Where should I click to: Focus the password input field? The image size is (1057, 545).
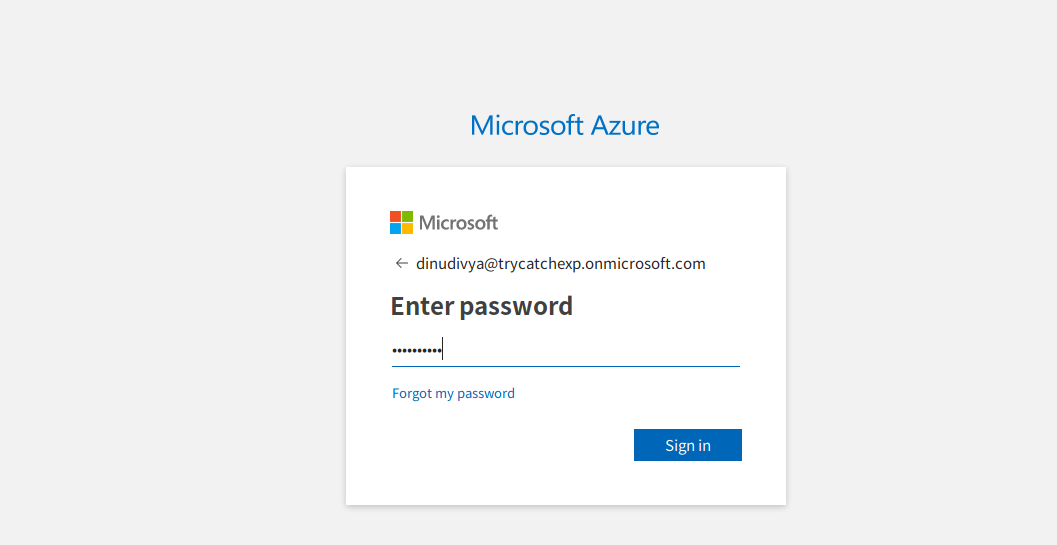[x=566, y=350]
